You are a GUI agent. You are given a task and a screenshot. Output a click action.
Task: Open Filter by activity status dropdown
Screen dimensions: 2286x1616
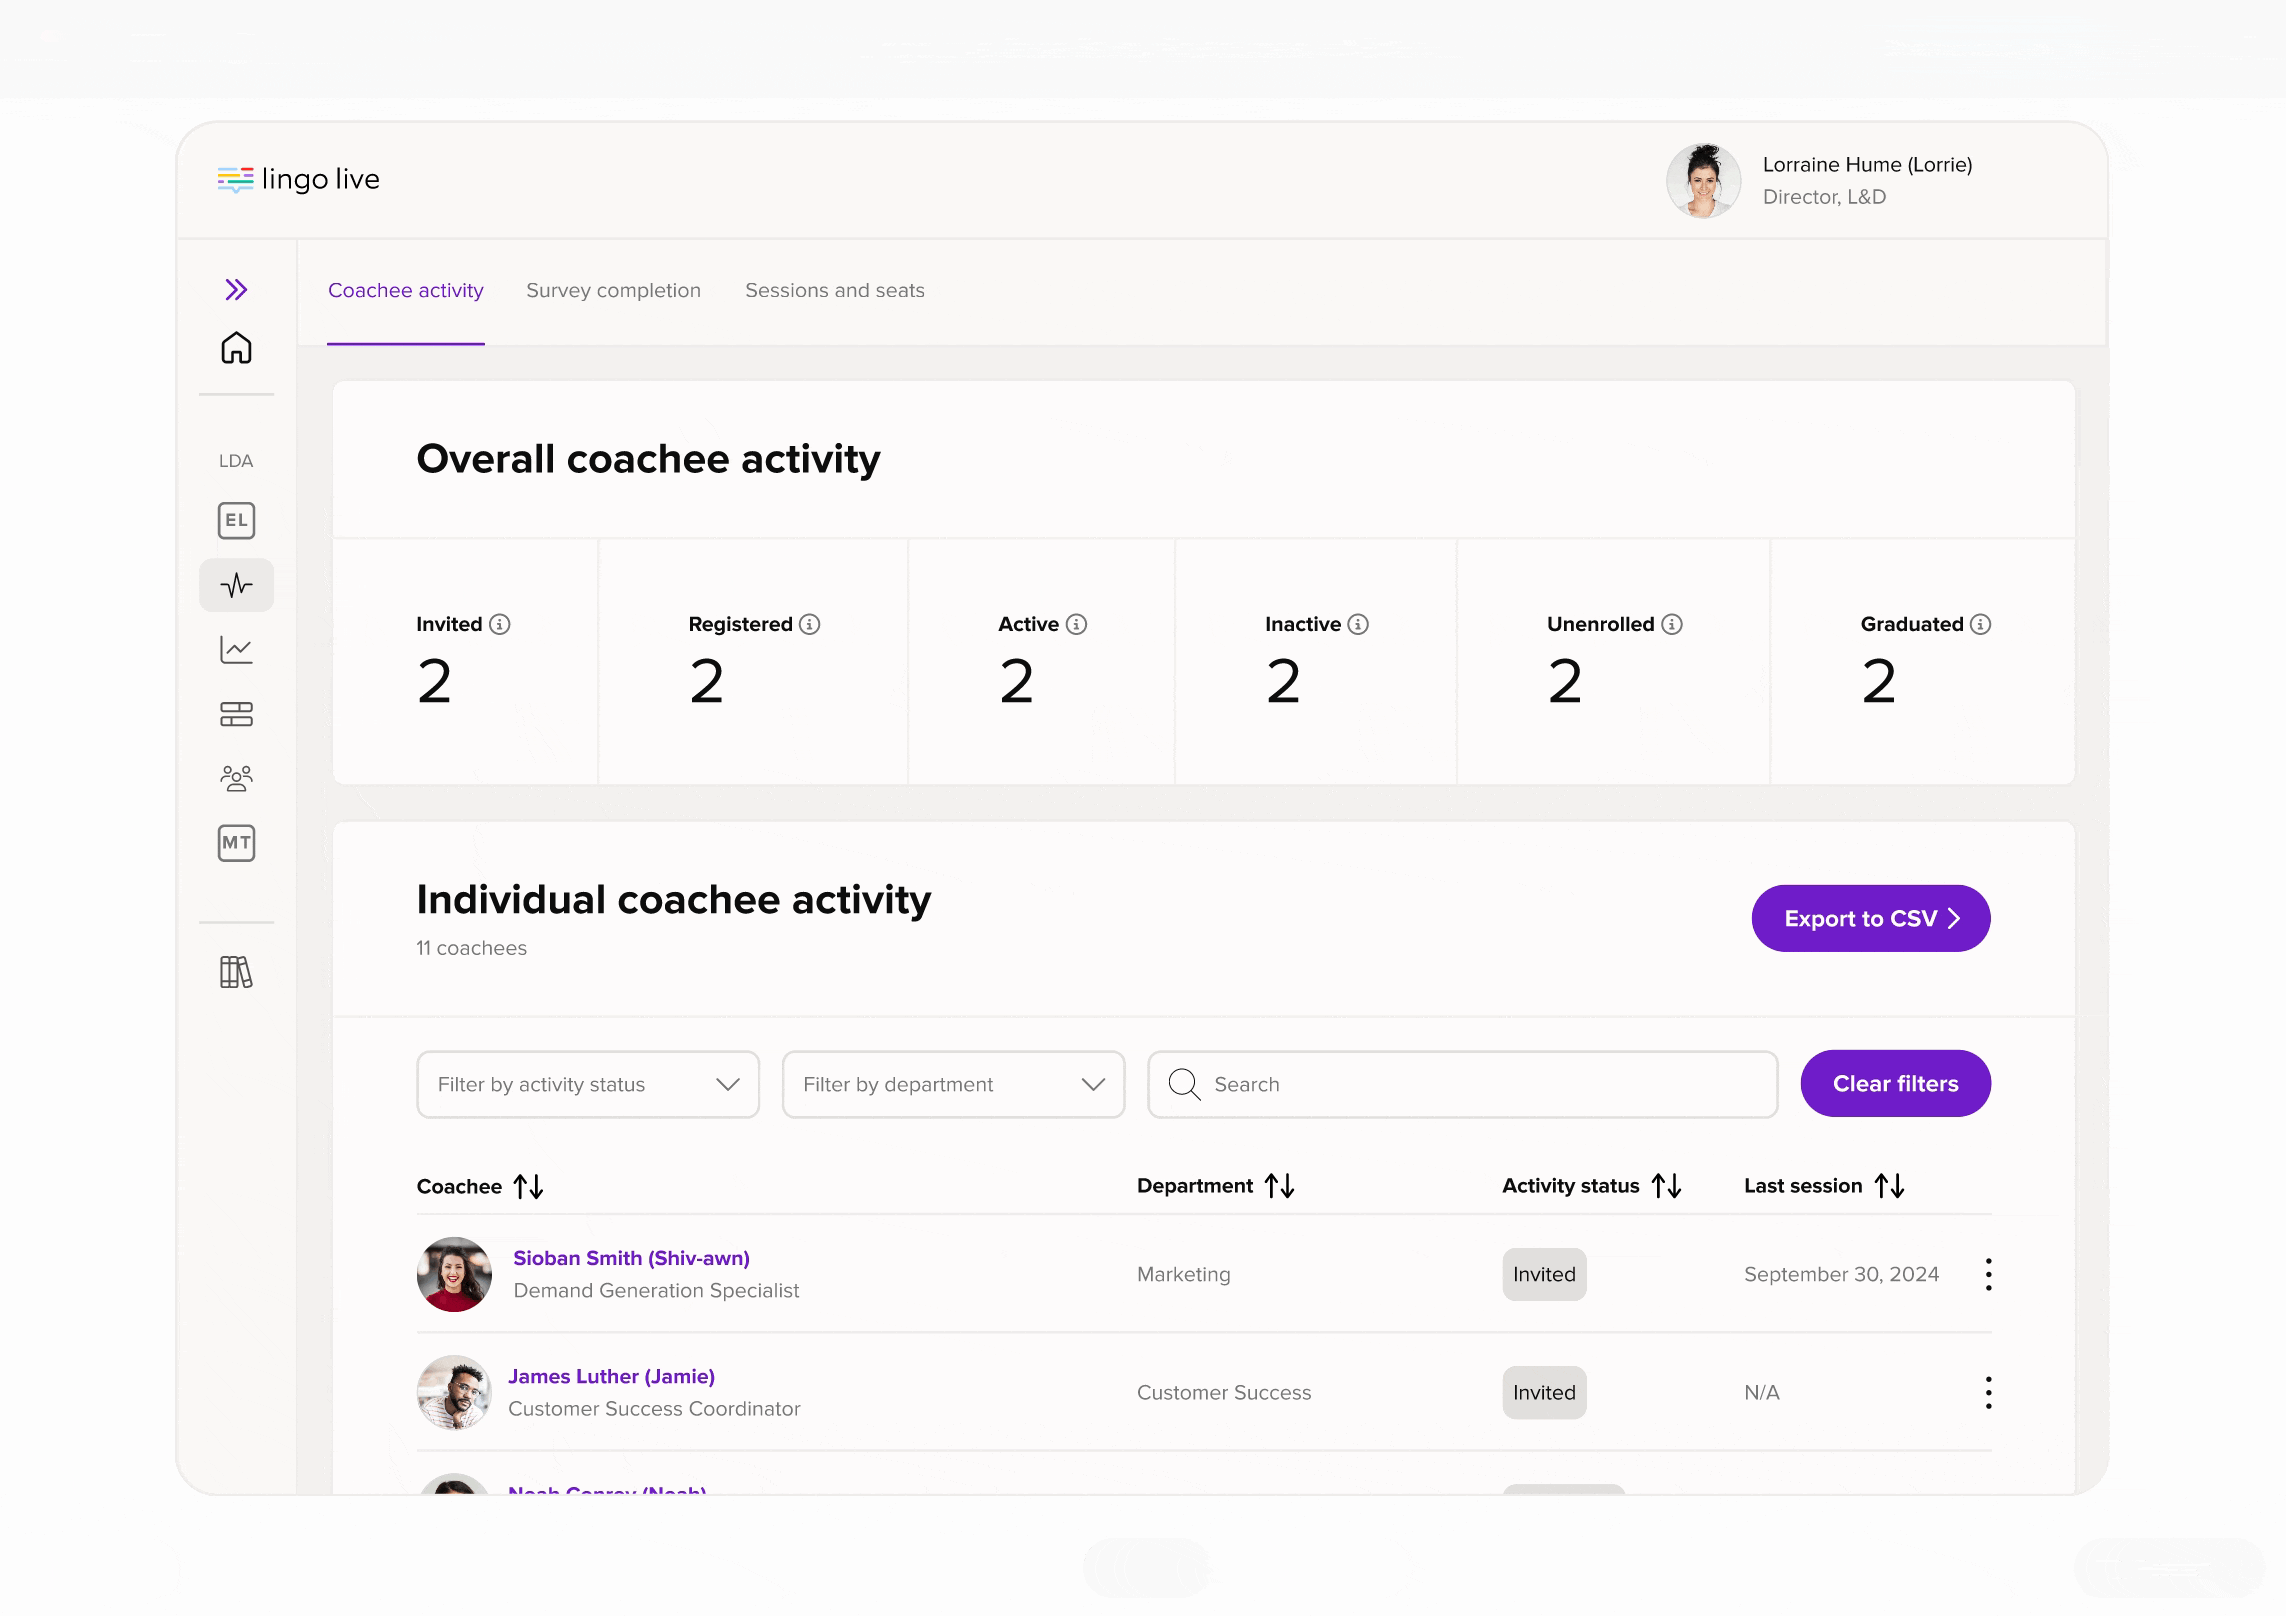(x=588, y=1084)
